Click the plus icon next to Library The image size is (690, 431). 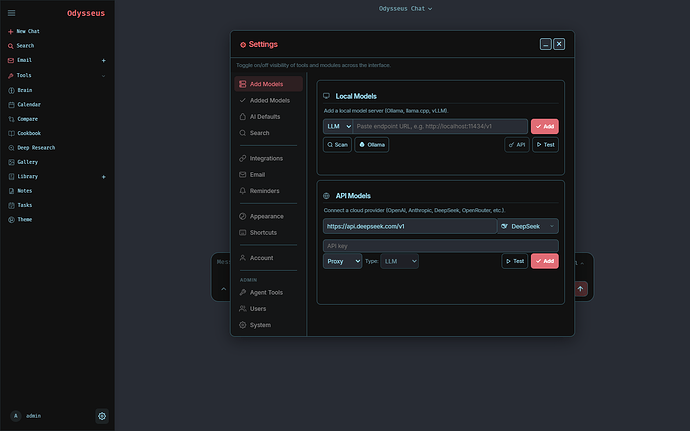pos(103,177)
